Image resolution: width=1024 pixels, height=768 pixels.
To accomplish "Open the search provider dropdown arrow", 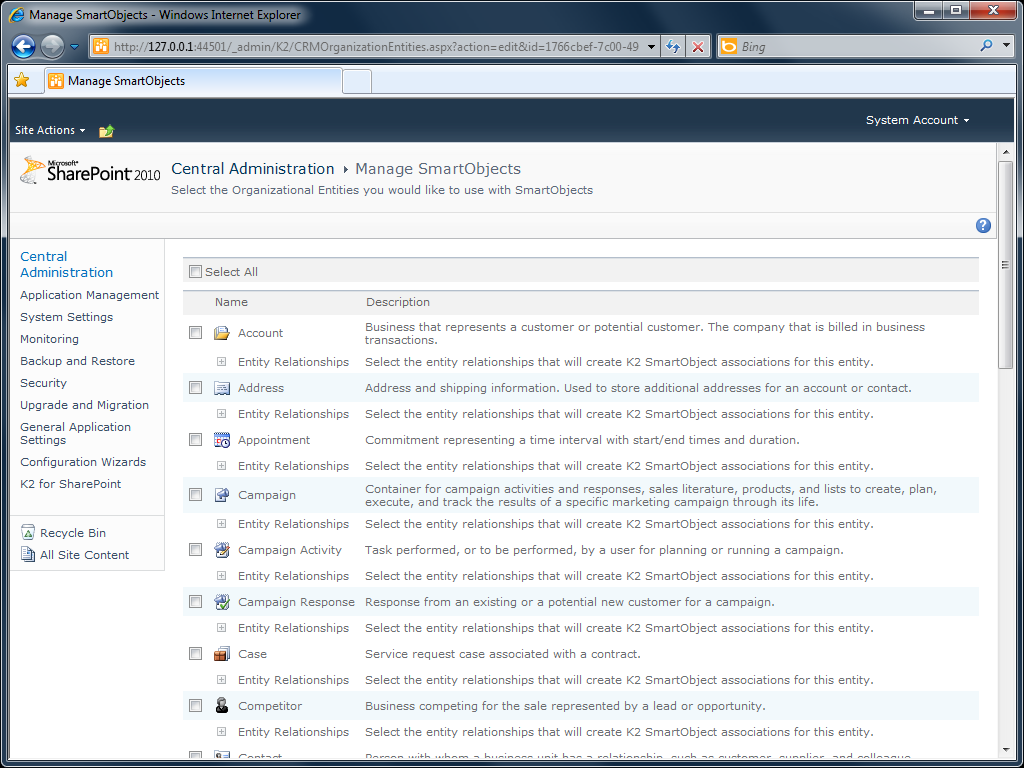I will pyautogui.click(x=1006, y=46).
